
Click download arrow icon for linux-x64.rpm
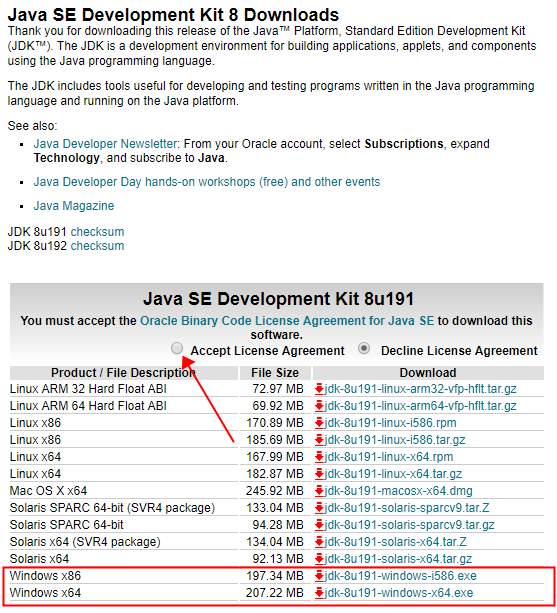tap(319, 457)
